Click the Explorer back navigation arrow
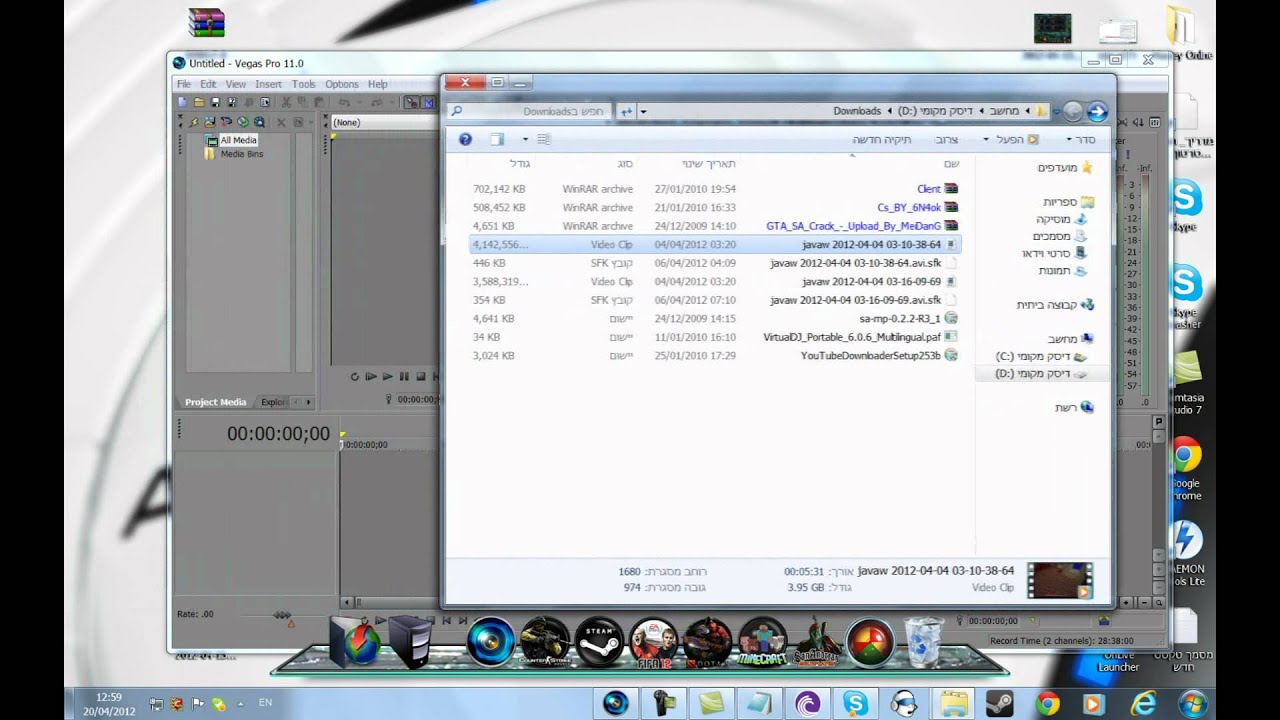Image resolution: width=1280 pixels, height=720 pixels. click(1097, 111)
